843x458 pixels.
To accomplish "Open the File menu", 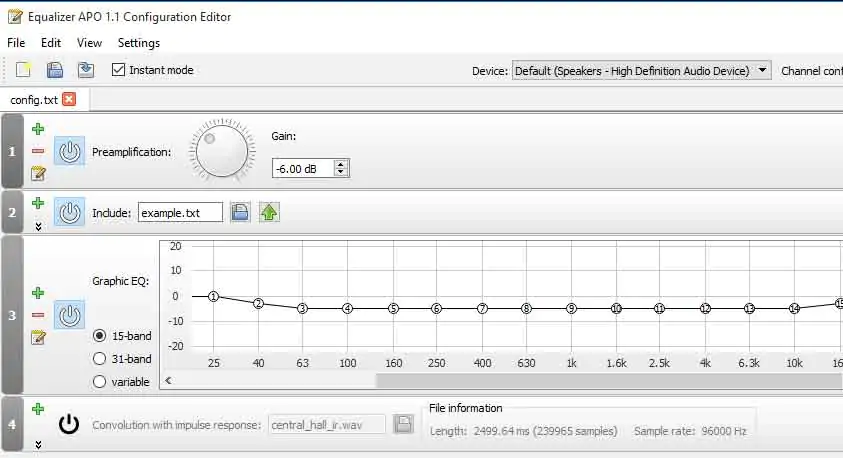I will [16, 42].
